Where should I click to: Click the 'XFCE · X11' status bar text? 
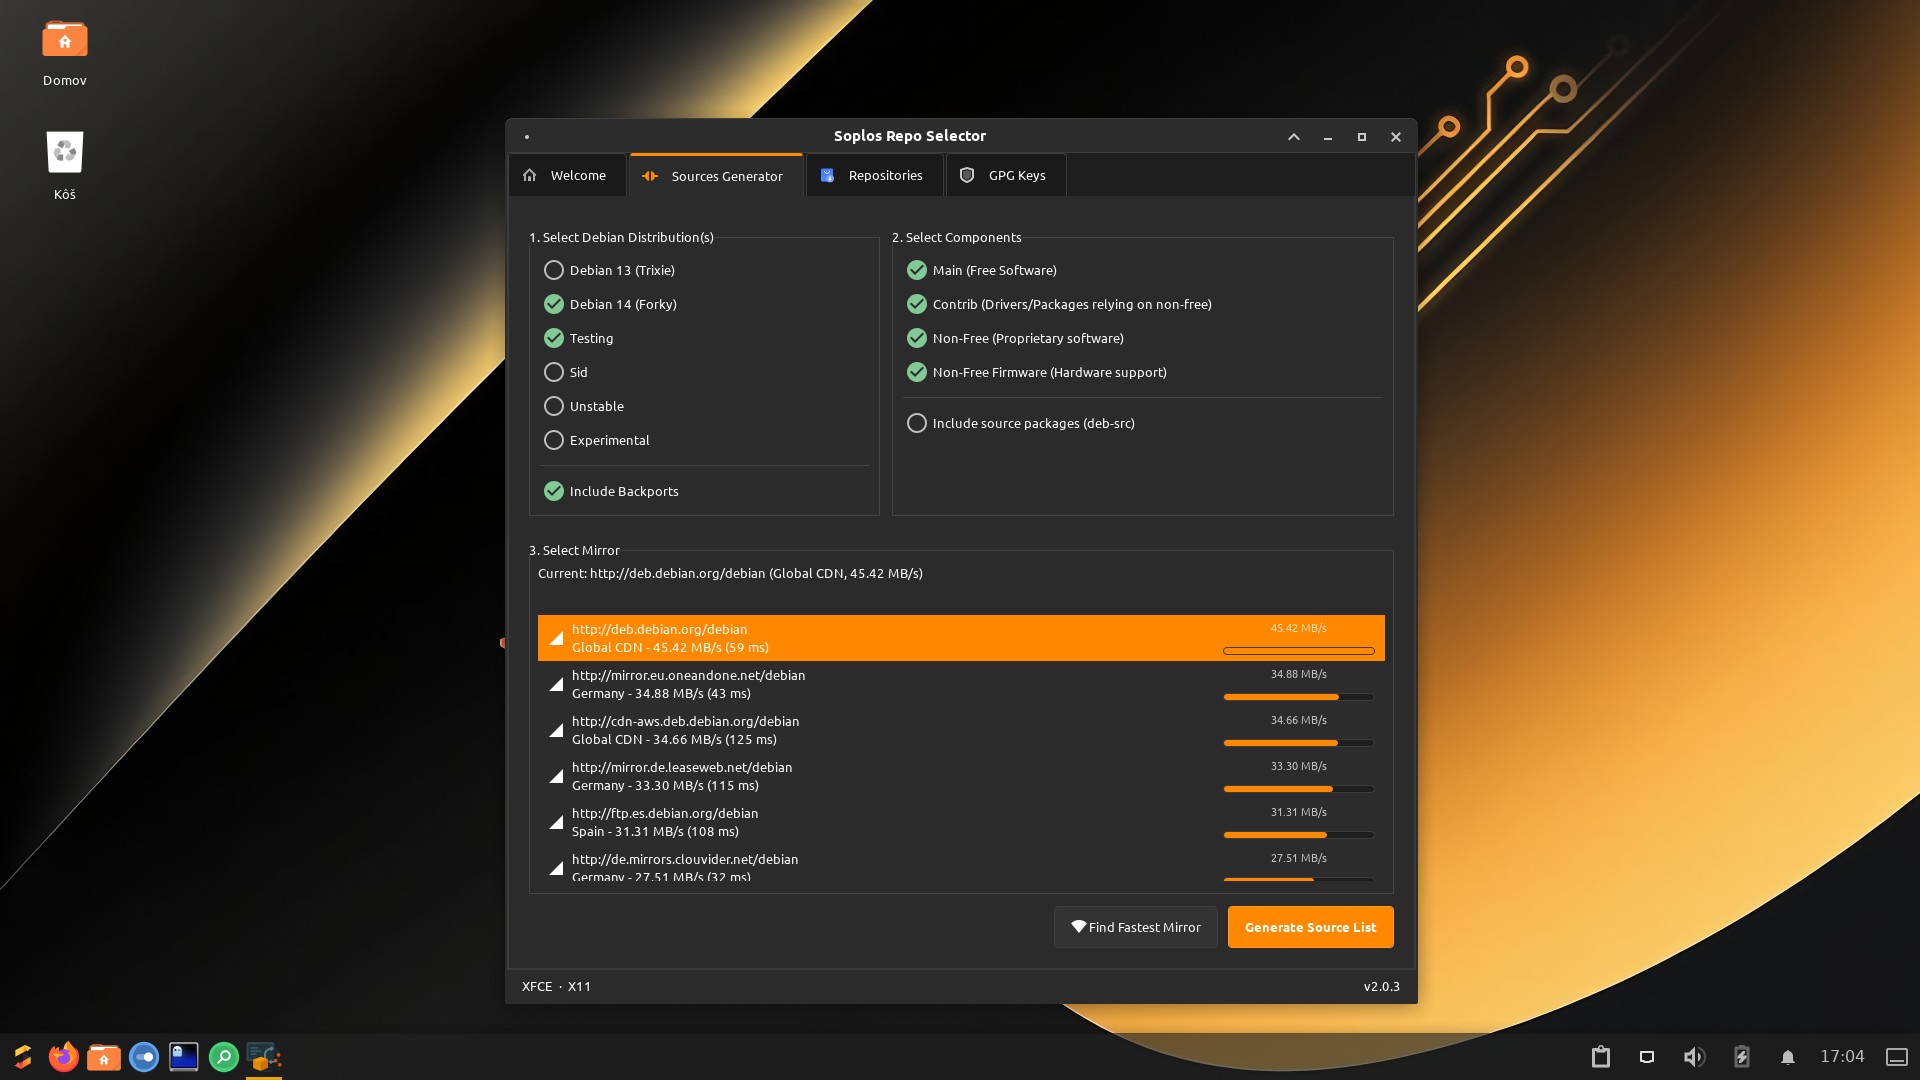(x=556, y=986)
